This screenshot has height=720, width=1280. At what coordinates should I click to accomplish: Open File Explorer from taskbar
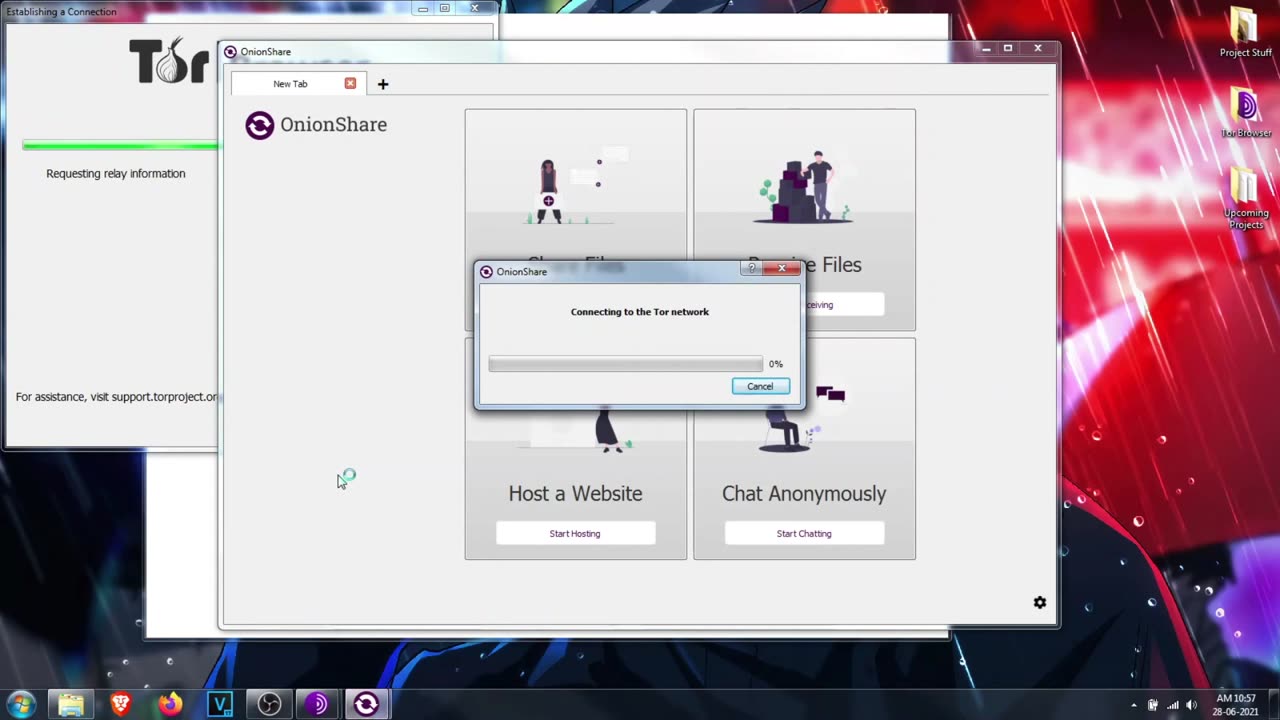click(x=71, y=704)
